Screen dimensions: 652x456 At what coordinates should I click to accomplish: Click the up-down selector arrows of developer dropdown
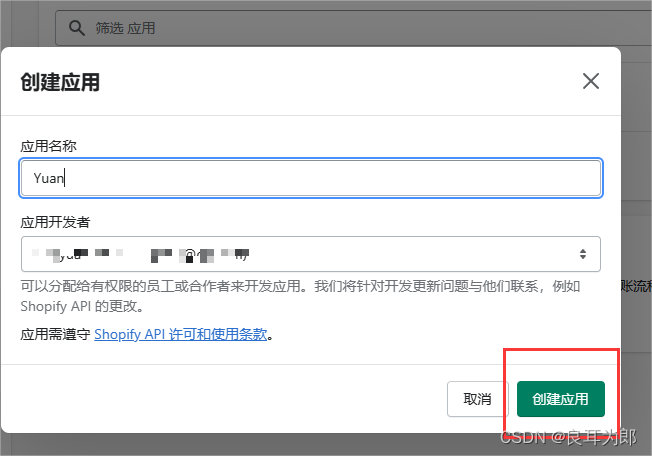[x=583, y=254]
